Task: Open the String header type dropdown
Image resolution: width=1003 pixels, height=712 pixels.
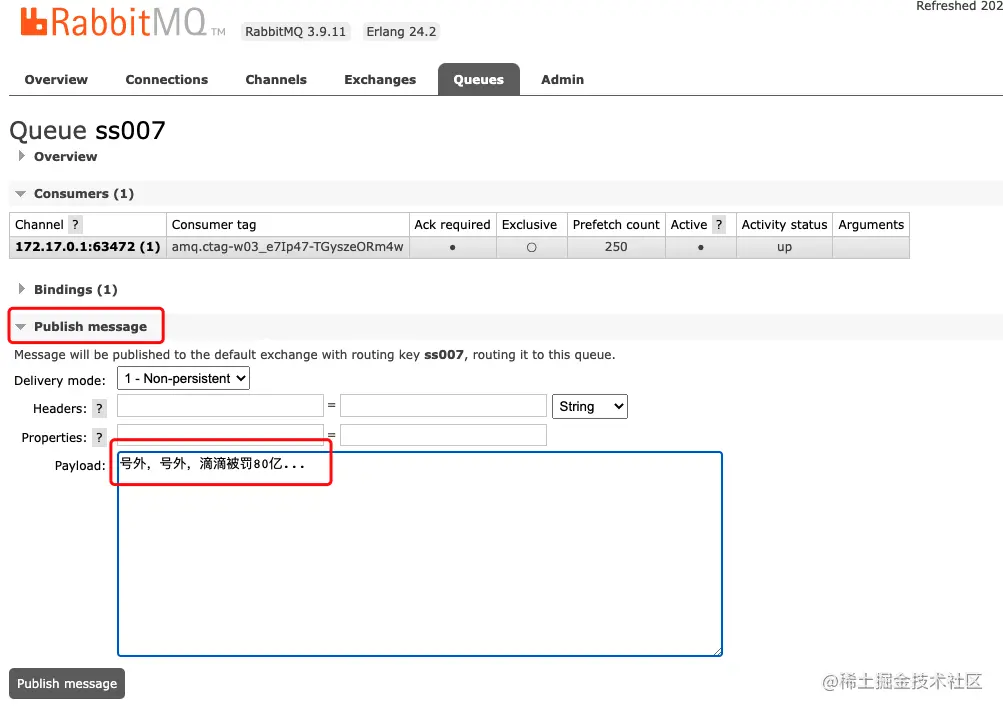Action: (x=590, y=407)
